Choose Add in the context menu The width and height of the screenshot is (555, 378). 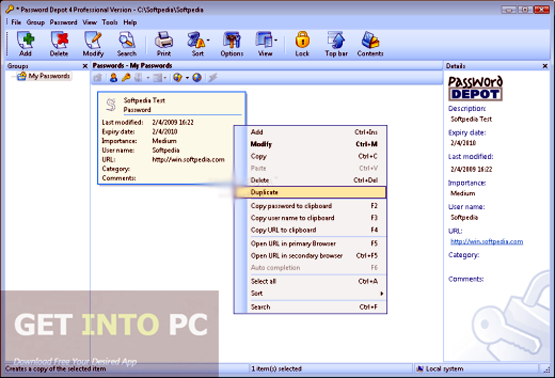(x=310, y=132)
